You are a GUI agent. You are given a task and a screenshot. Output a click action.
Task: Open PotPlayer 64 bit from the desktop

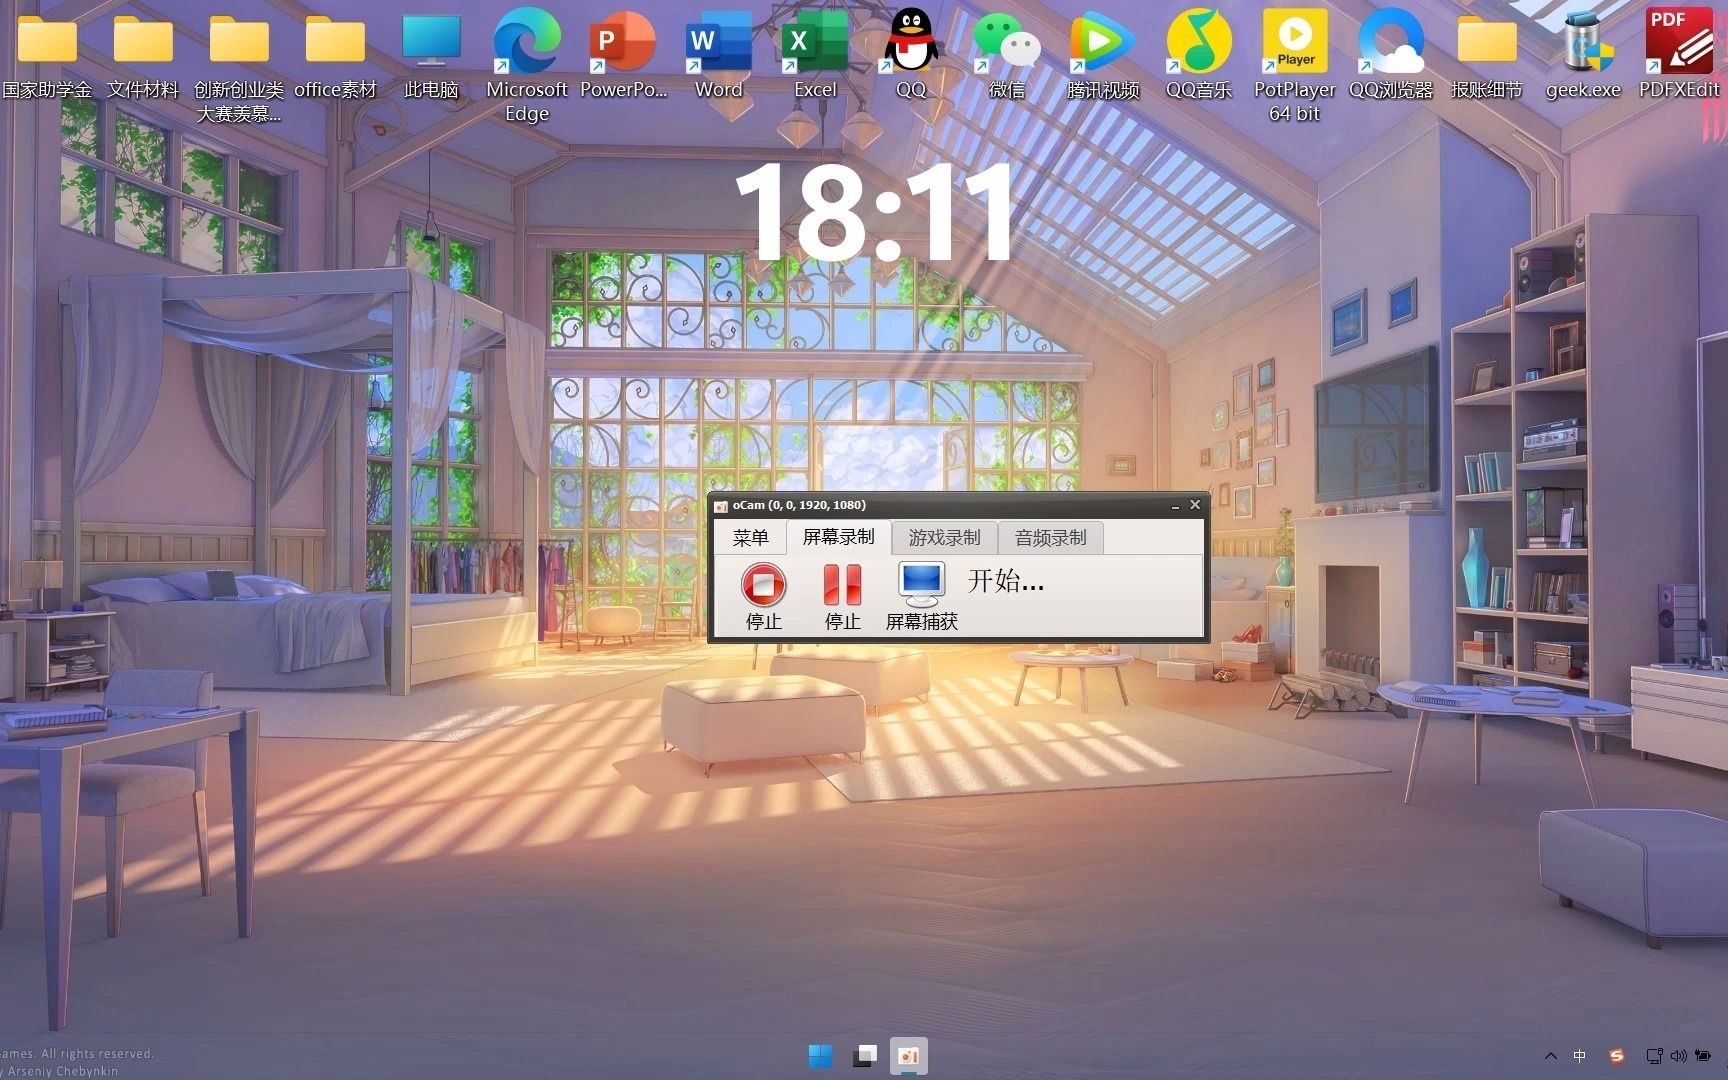[x=1295, y=40]
